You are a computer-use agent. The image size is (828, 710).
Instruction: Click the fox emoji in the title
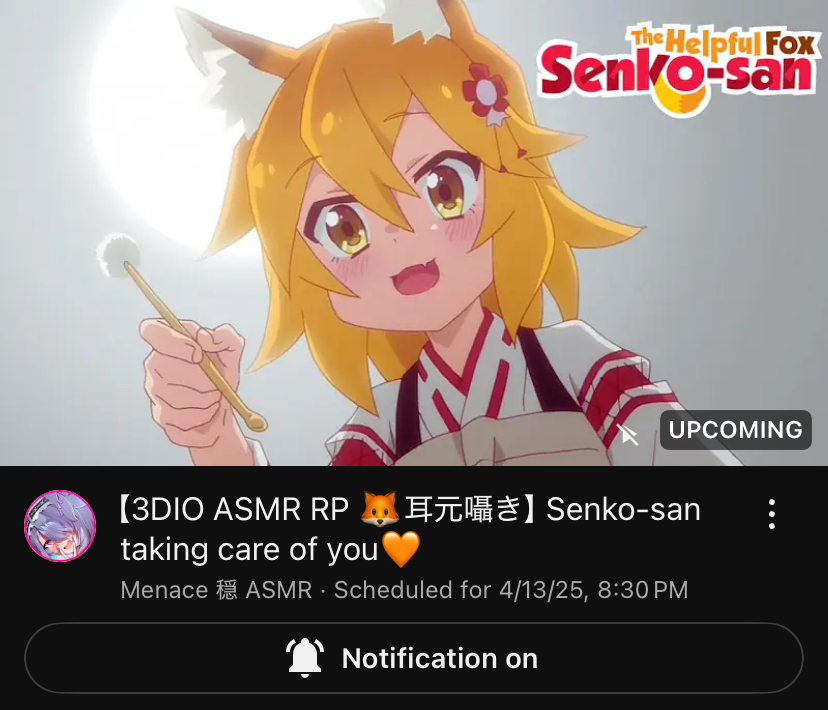pyautogui.click(x=379, y=510)
